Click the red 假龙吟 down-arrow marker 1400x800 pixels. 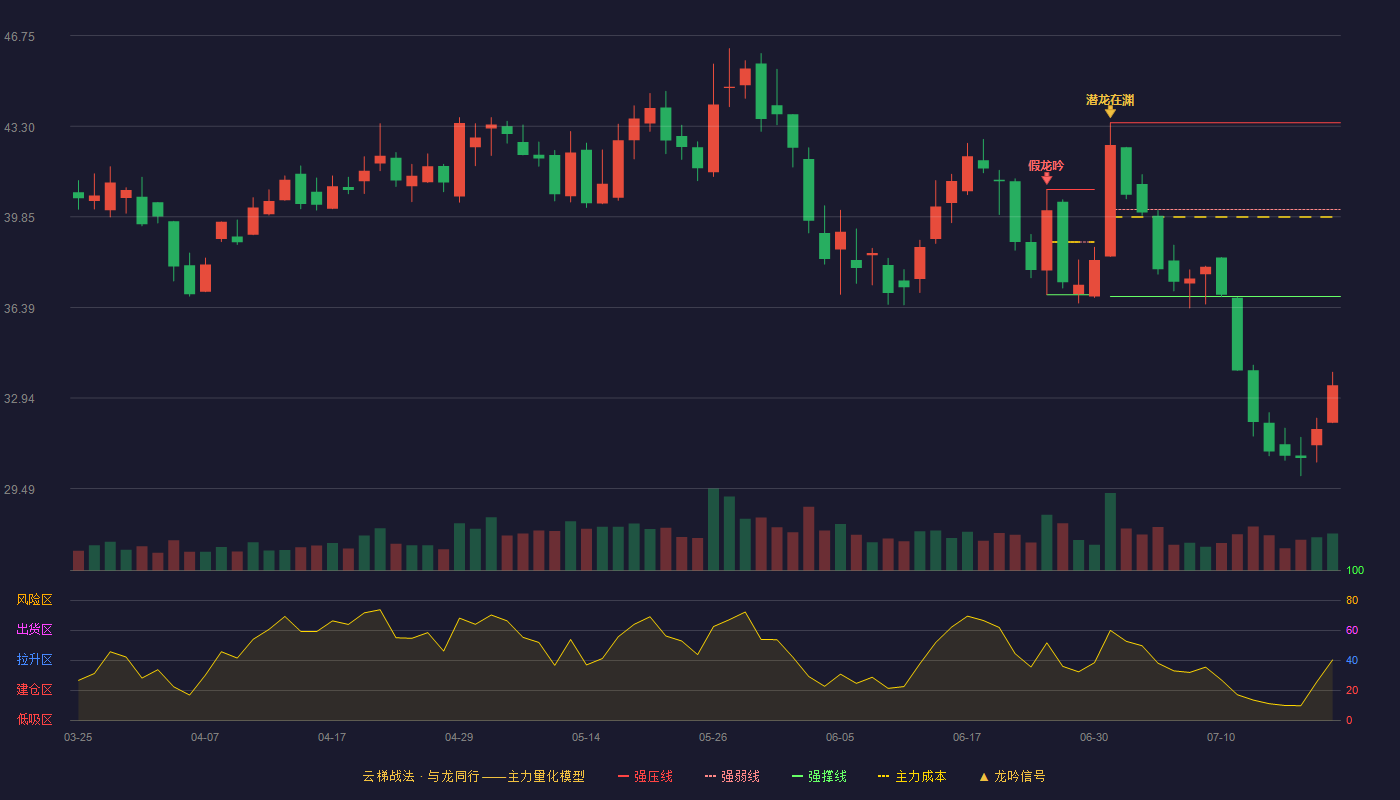tap(1047, 178)
